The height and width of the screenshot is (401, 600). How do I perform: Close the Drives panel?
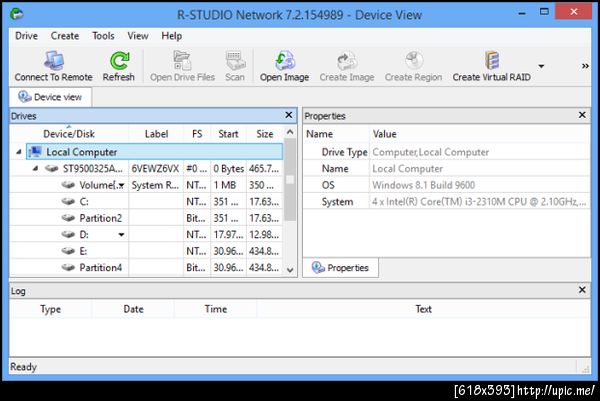pos(289,115)
